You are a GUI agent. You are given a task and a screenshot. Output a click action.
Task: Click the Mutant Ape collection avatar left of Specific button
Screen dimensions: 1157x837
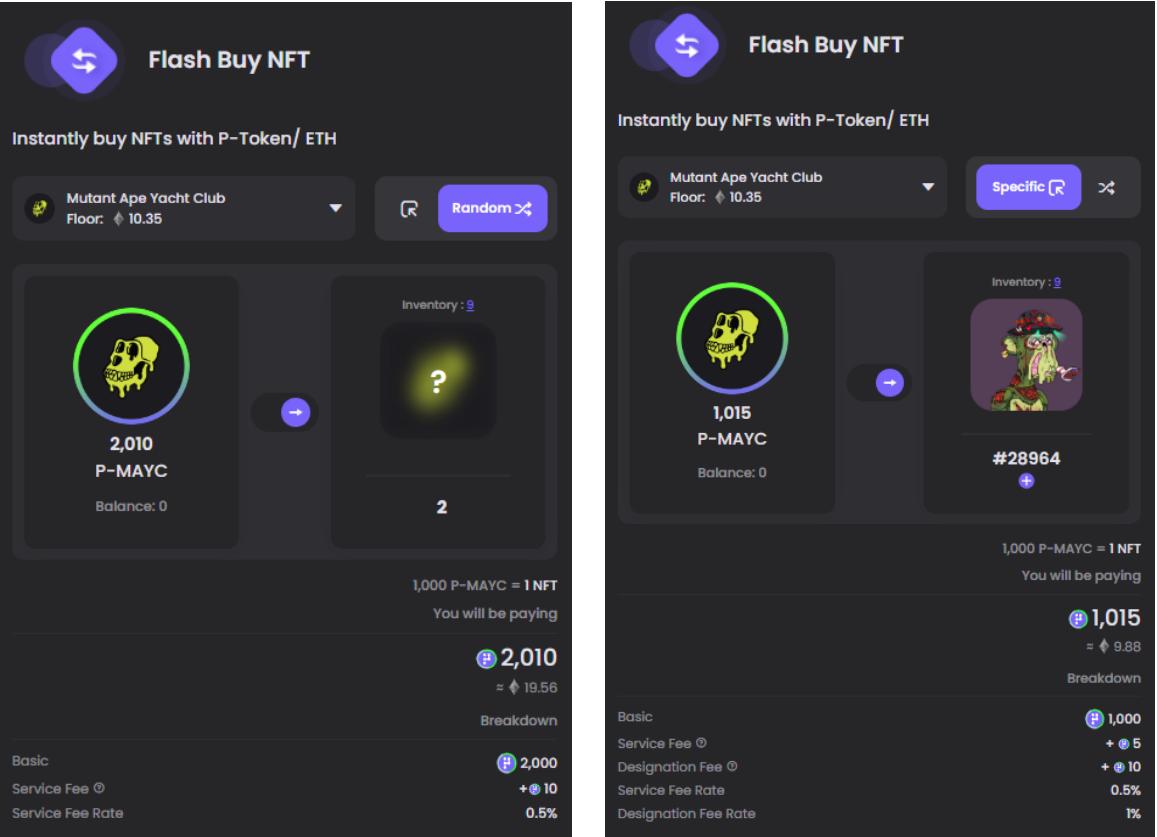click(x=643, y=187)
